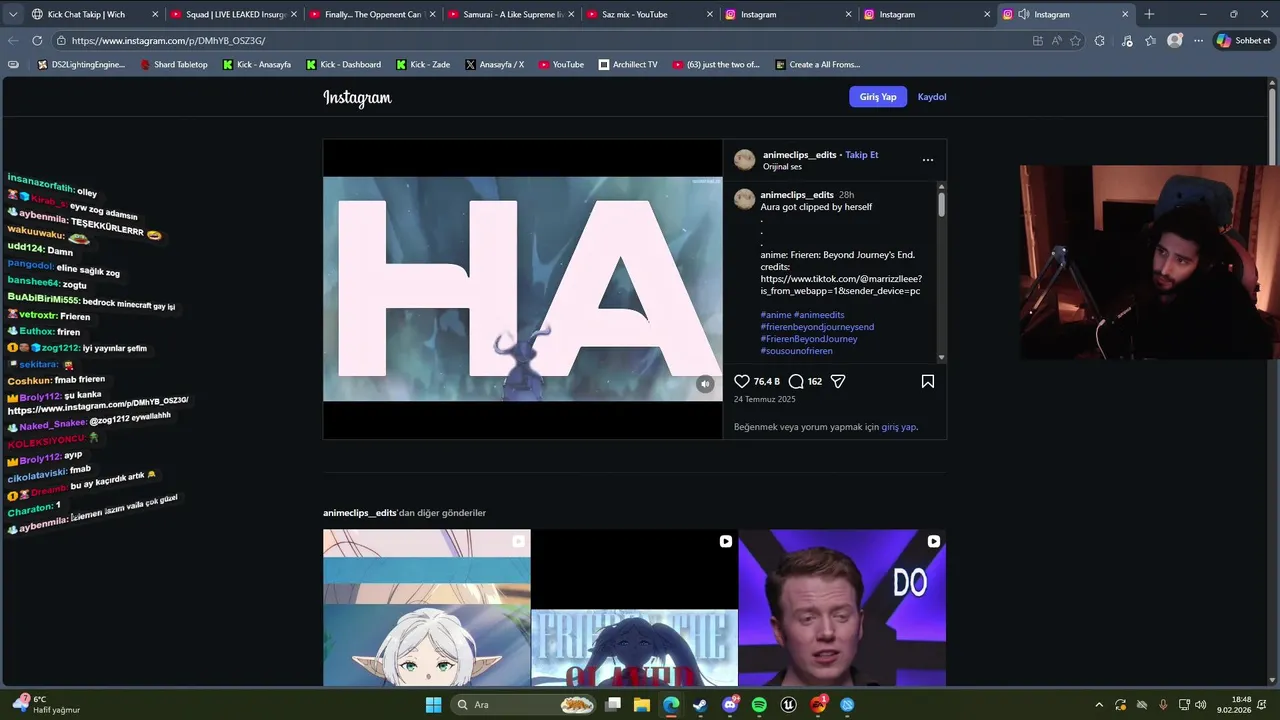Click the Kaydol link
This screenshot has width=1280, height=720.
coord(932,97)
